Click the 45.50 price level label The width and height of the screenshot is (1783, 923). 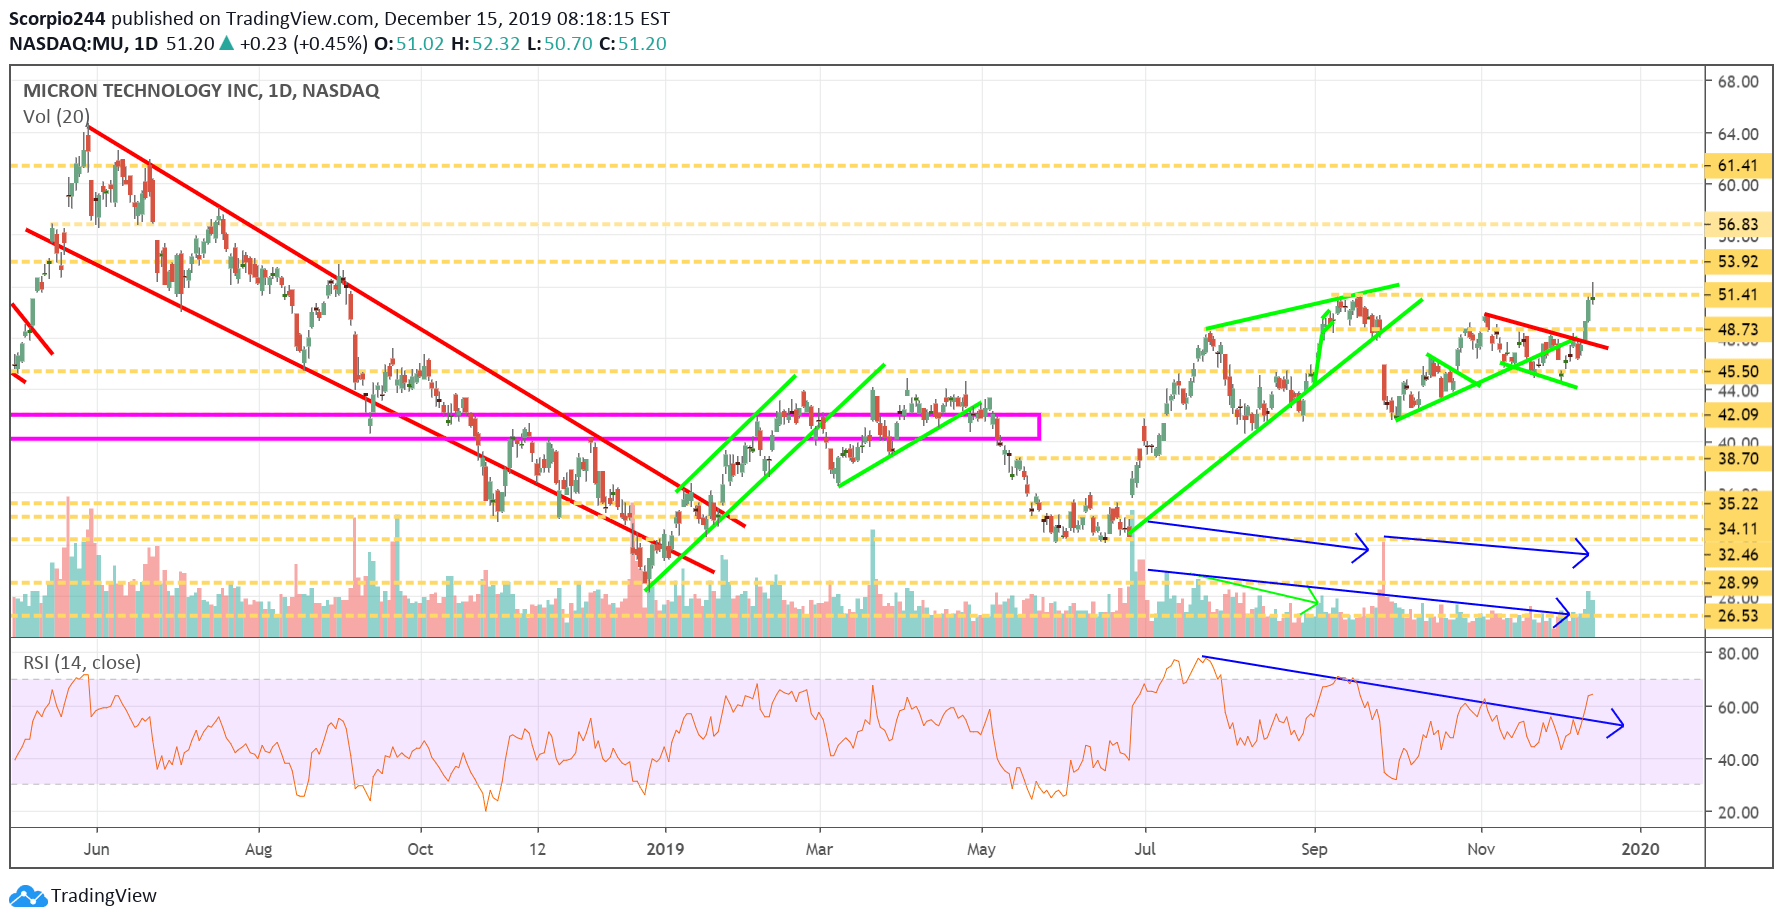(x=1738, y=372)
